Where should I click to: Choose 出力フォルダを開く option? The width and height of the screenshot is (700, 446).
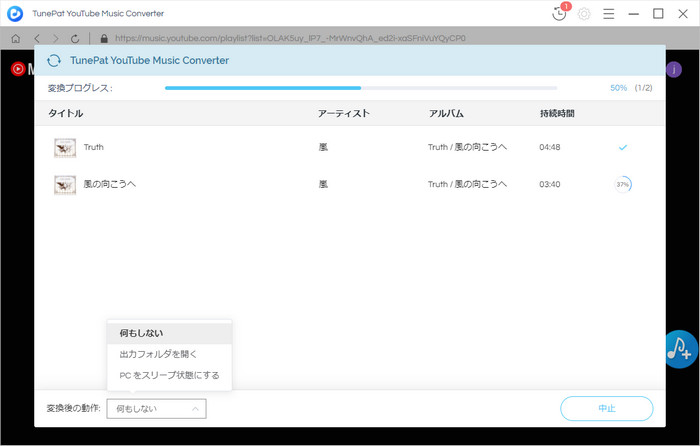pos(169,354)
